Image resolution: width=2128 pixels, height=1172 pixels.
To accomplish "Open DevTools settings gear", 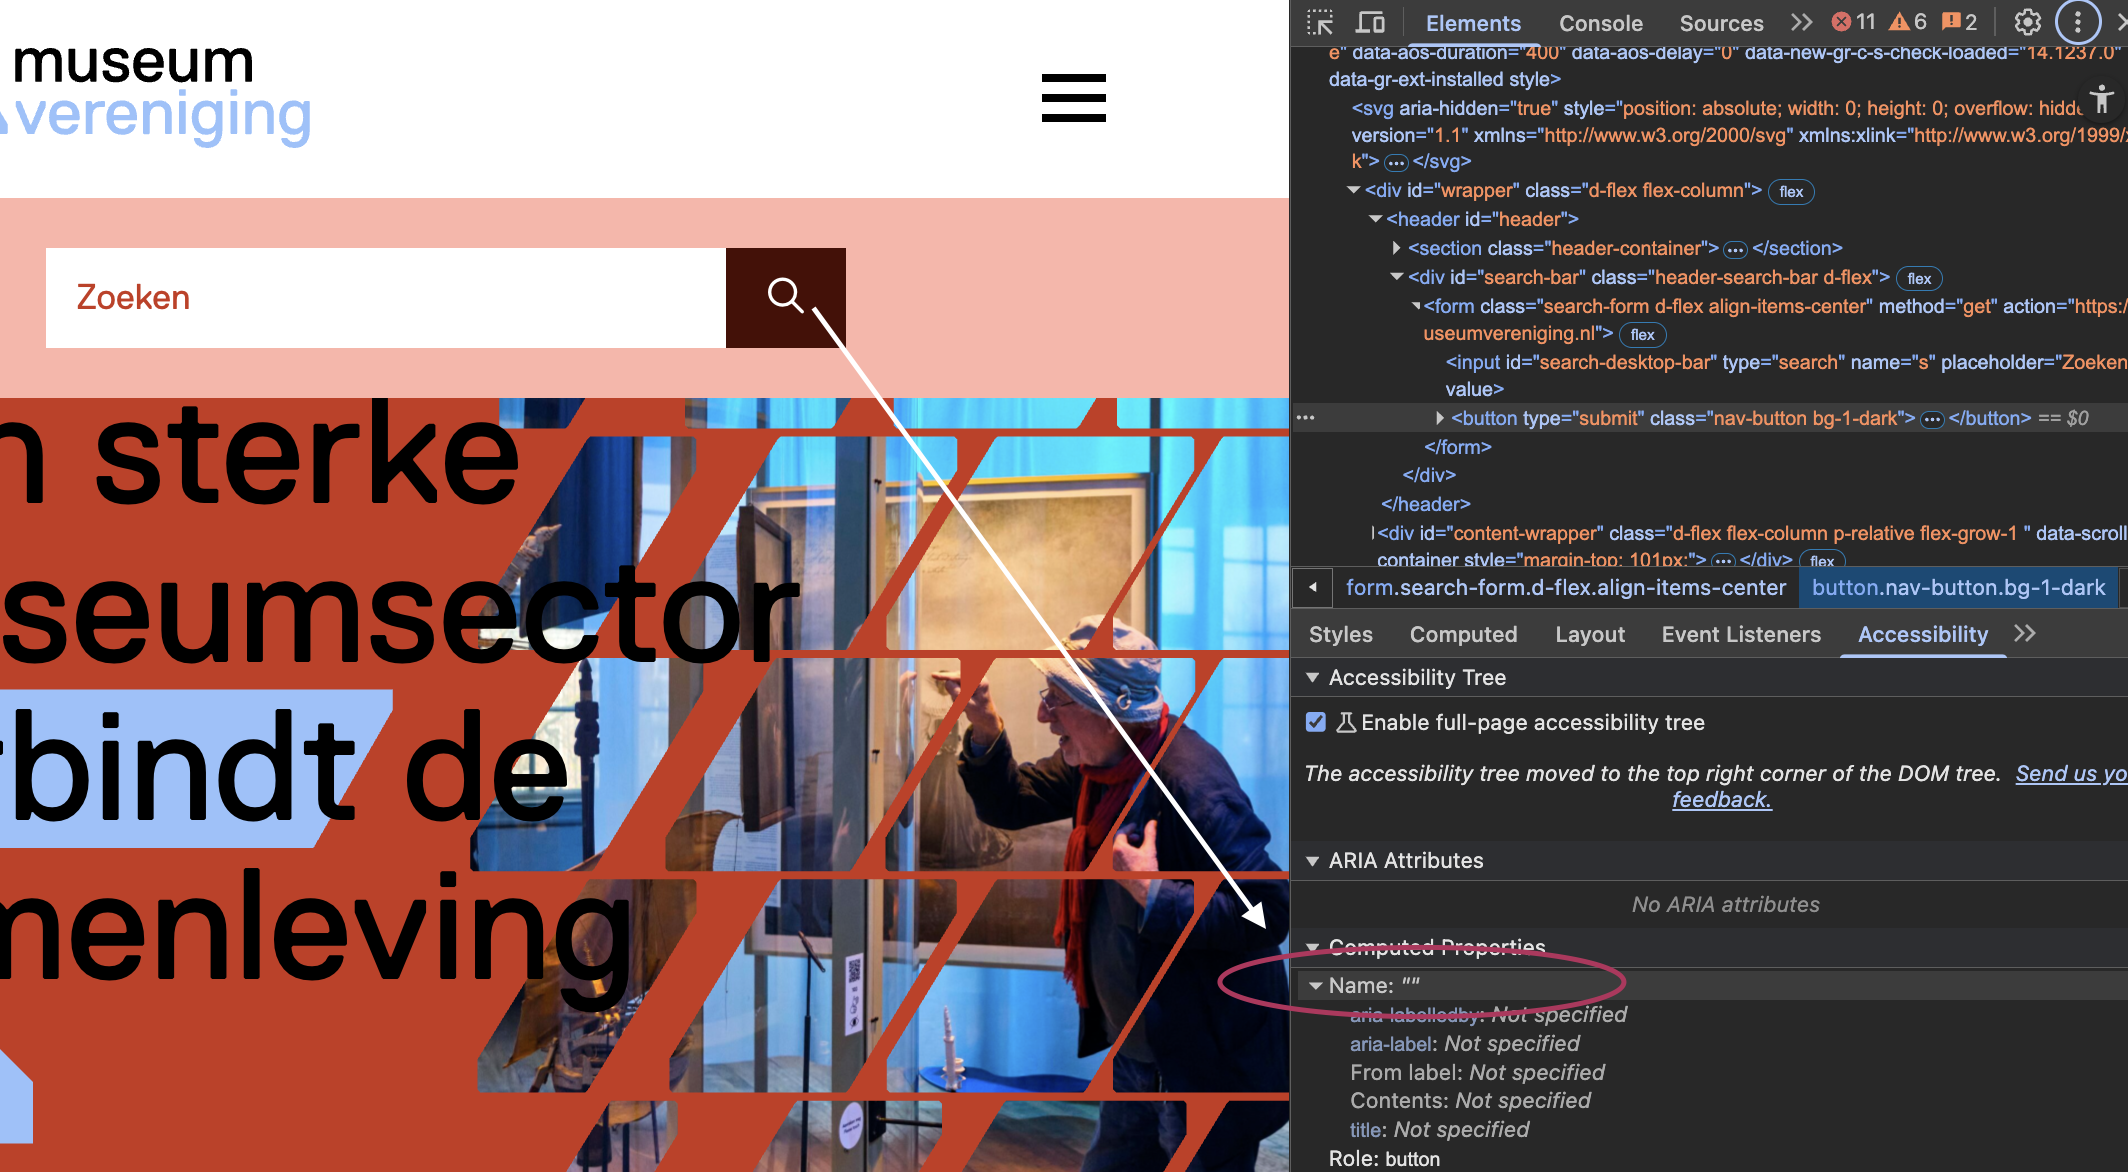I will point(2027,22).
